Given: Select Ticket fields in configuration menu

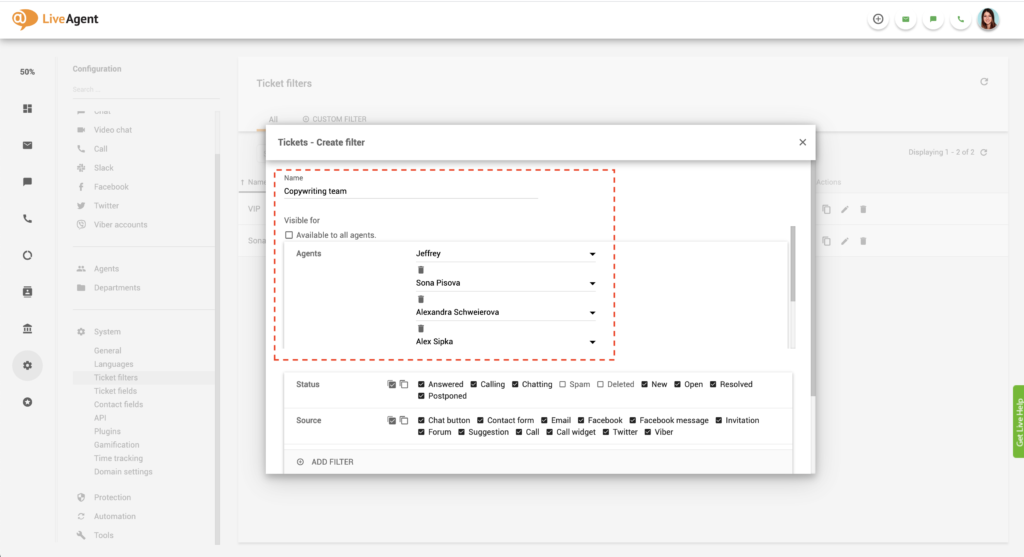Looking at the screenshot, I should [x=115, y=391].
